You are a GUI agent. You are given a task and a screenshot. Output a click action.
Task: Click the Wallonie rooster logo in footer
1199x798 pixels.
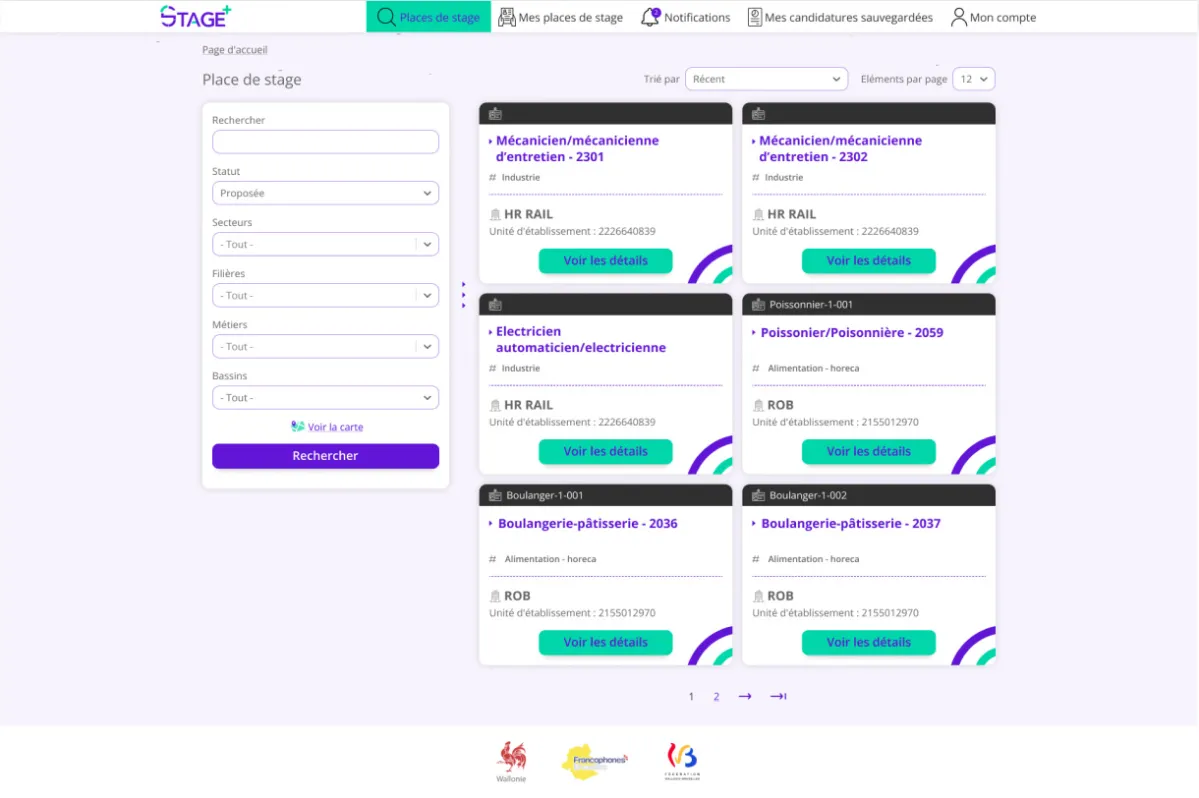tap(511, 761)
